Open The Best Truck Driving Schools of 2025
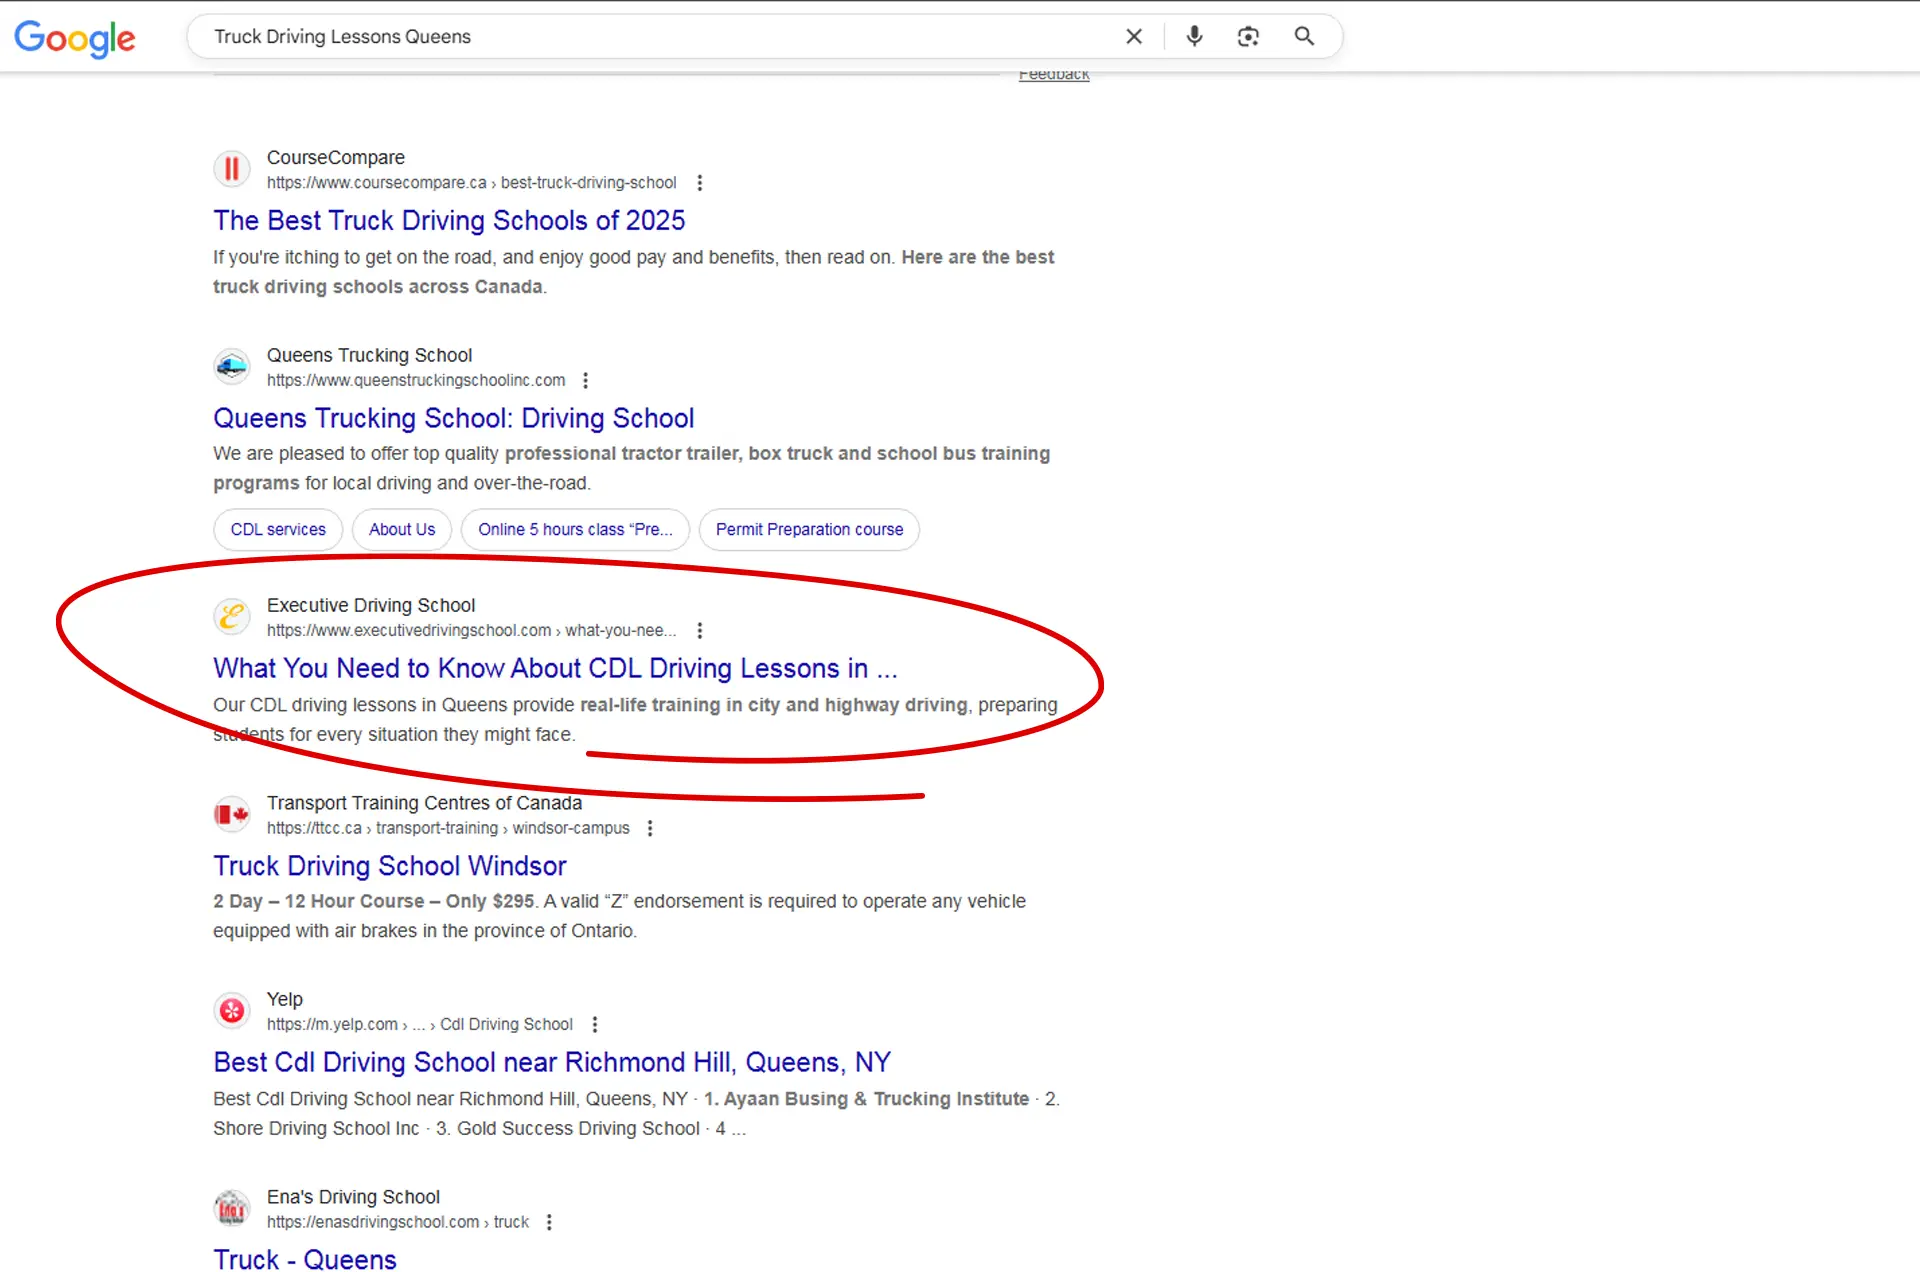The image size is (1920, 1272). click(x=449, y=221)
